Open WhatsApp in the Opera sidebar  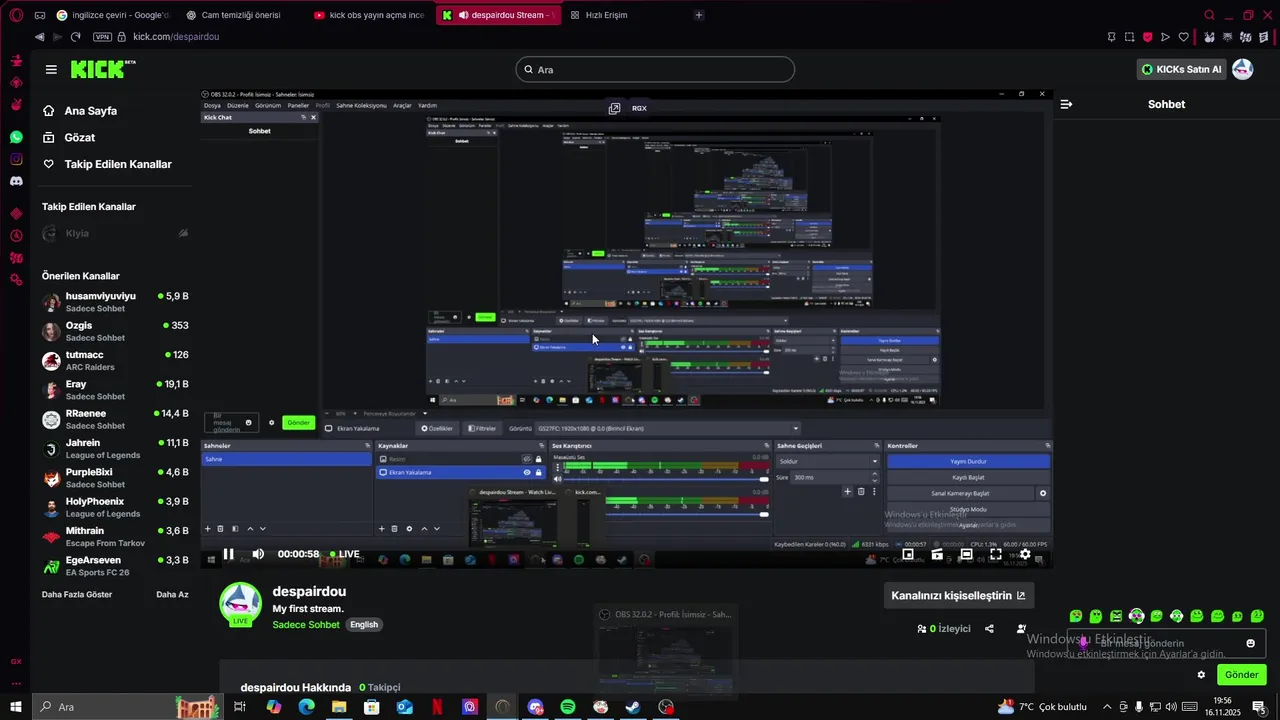[16, 137]
